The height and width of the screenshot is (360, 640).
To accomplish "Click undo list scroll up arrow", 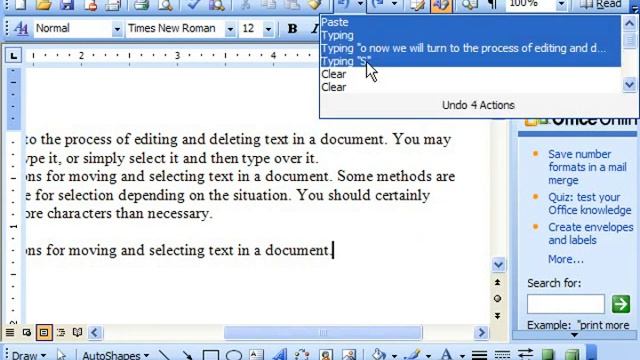I will coord(629,24).
